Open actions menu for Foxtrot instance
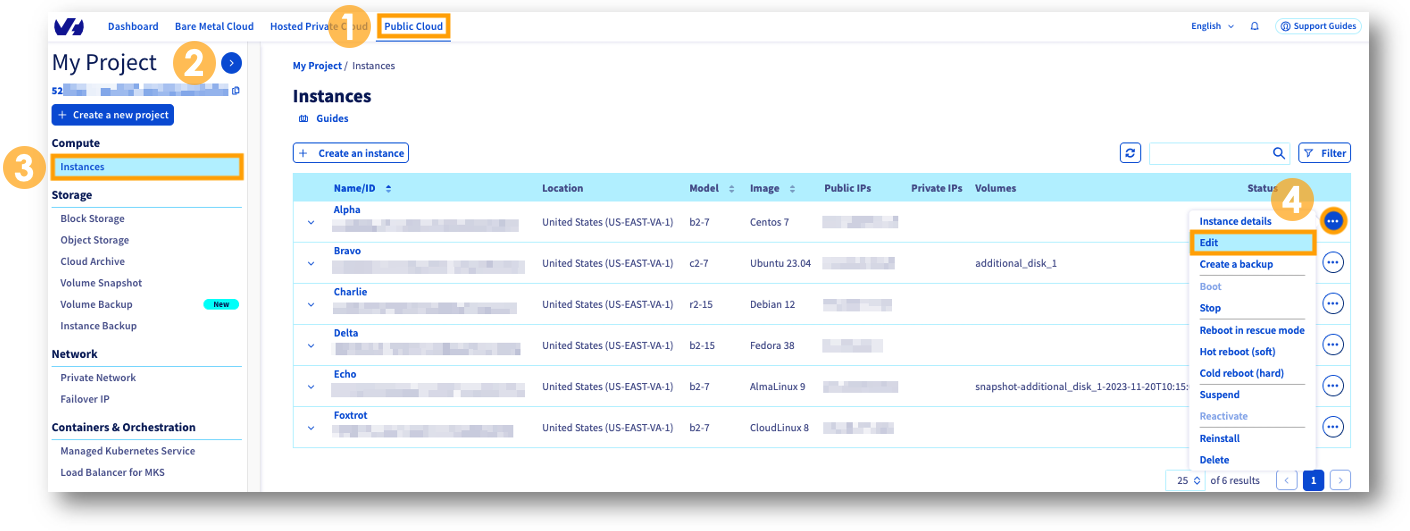 [1333, 426]
